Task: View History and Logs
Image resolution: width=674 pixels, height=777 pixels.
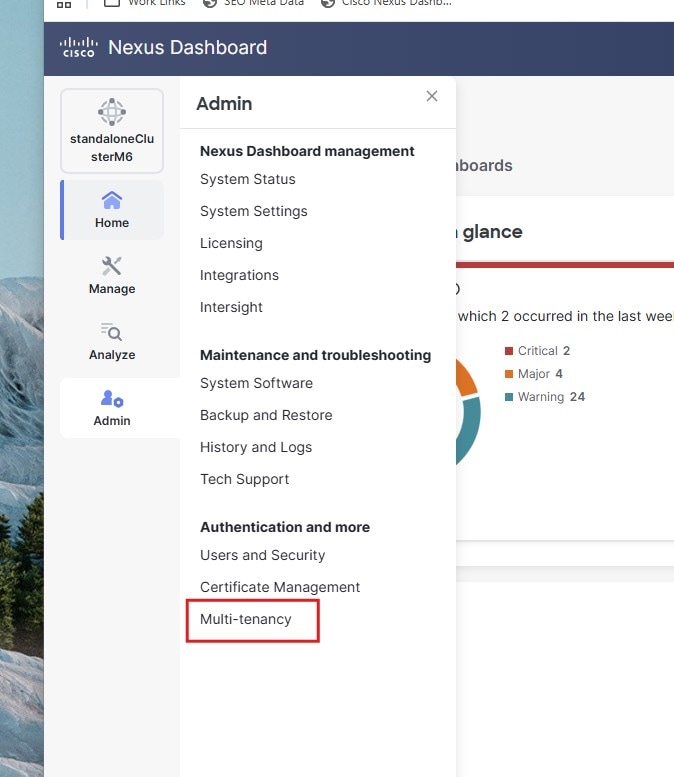Action: pyautogui.click(x=256, y=447)
